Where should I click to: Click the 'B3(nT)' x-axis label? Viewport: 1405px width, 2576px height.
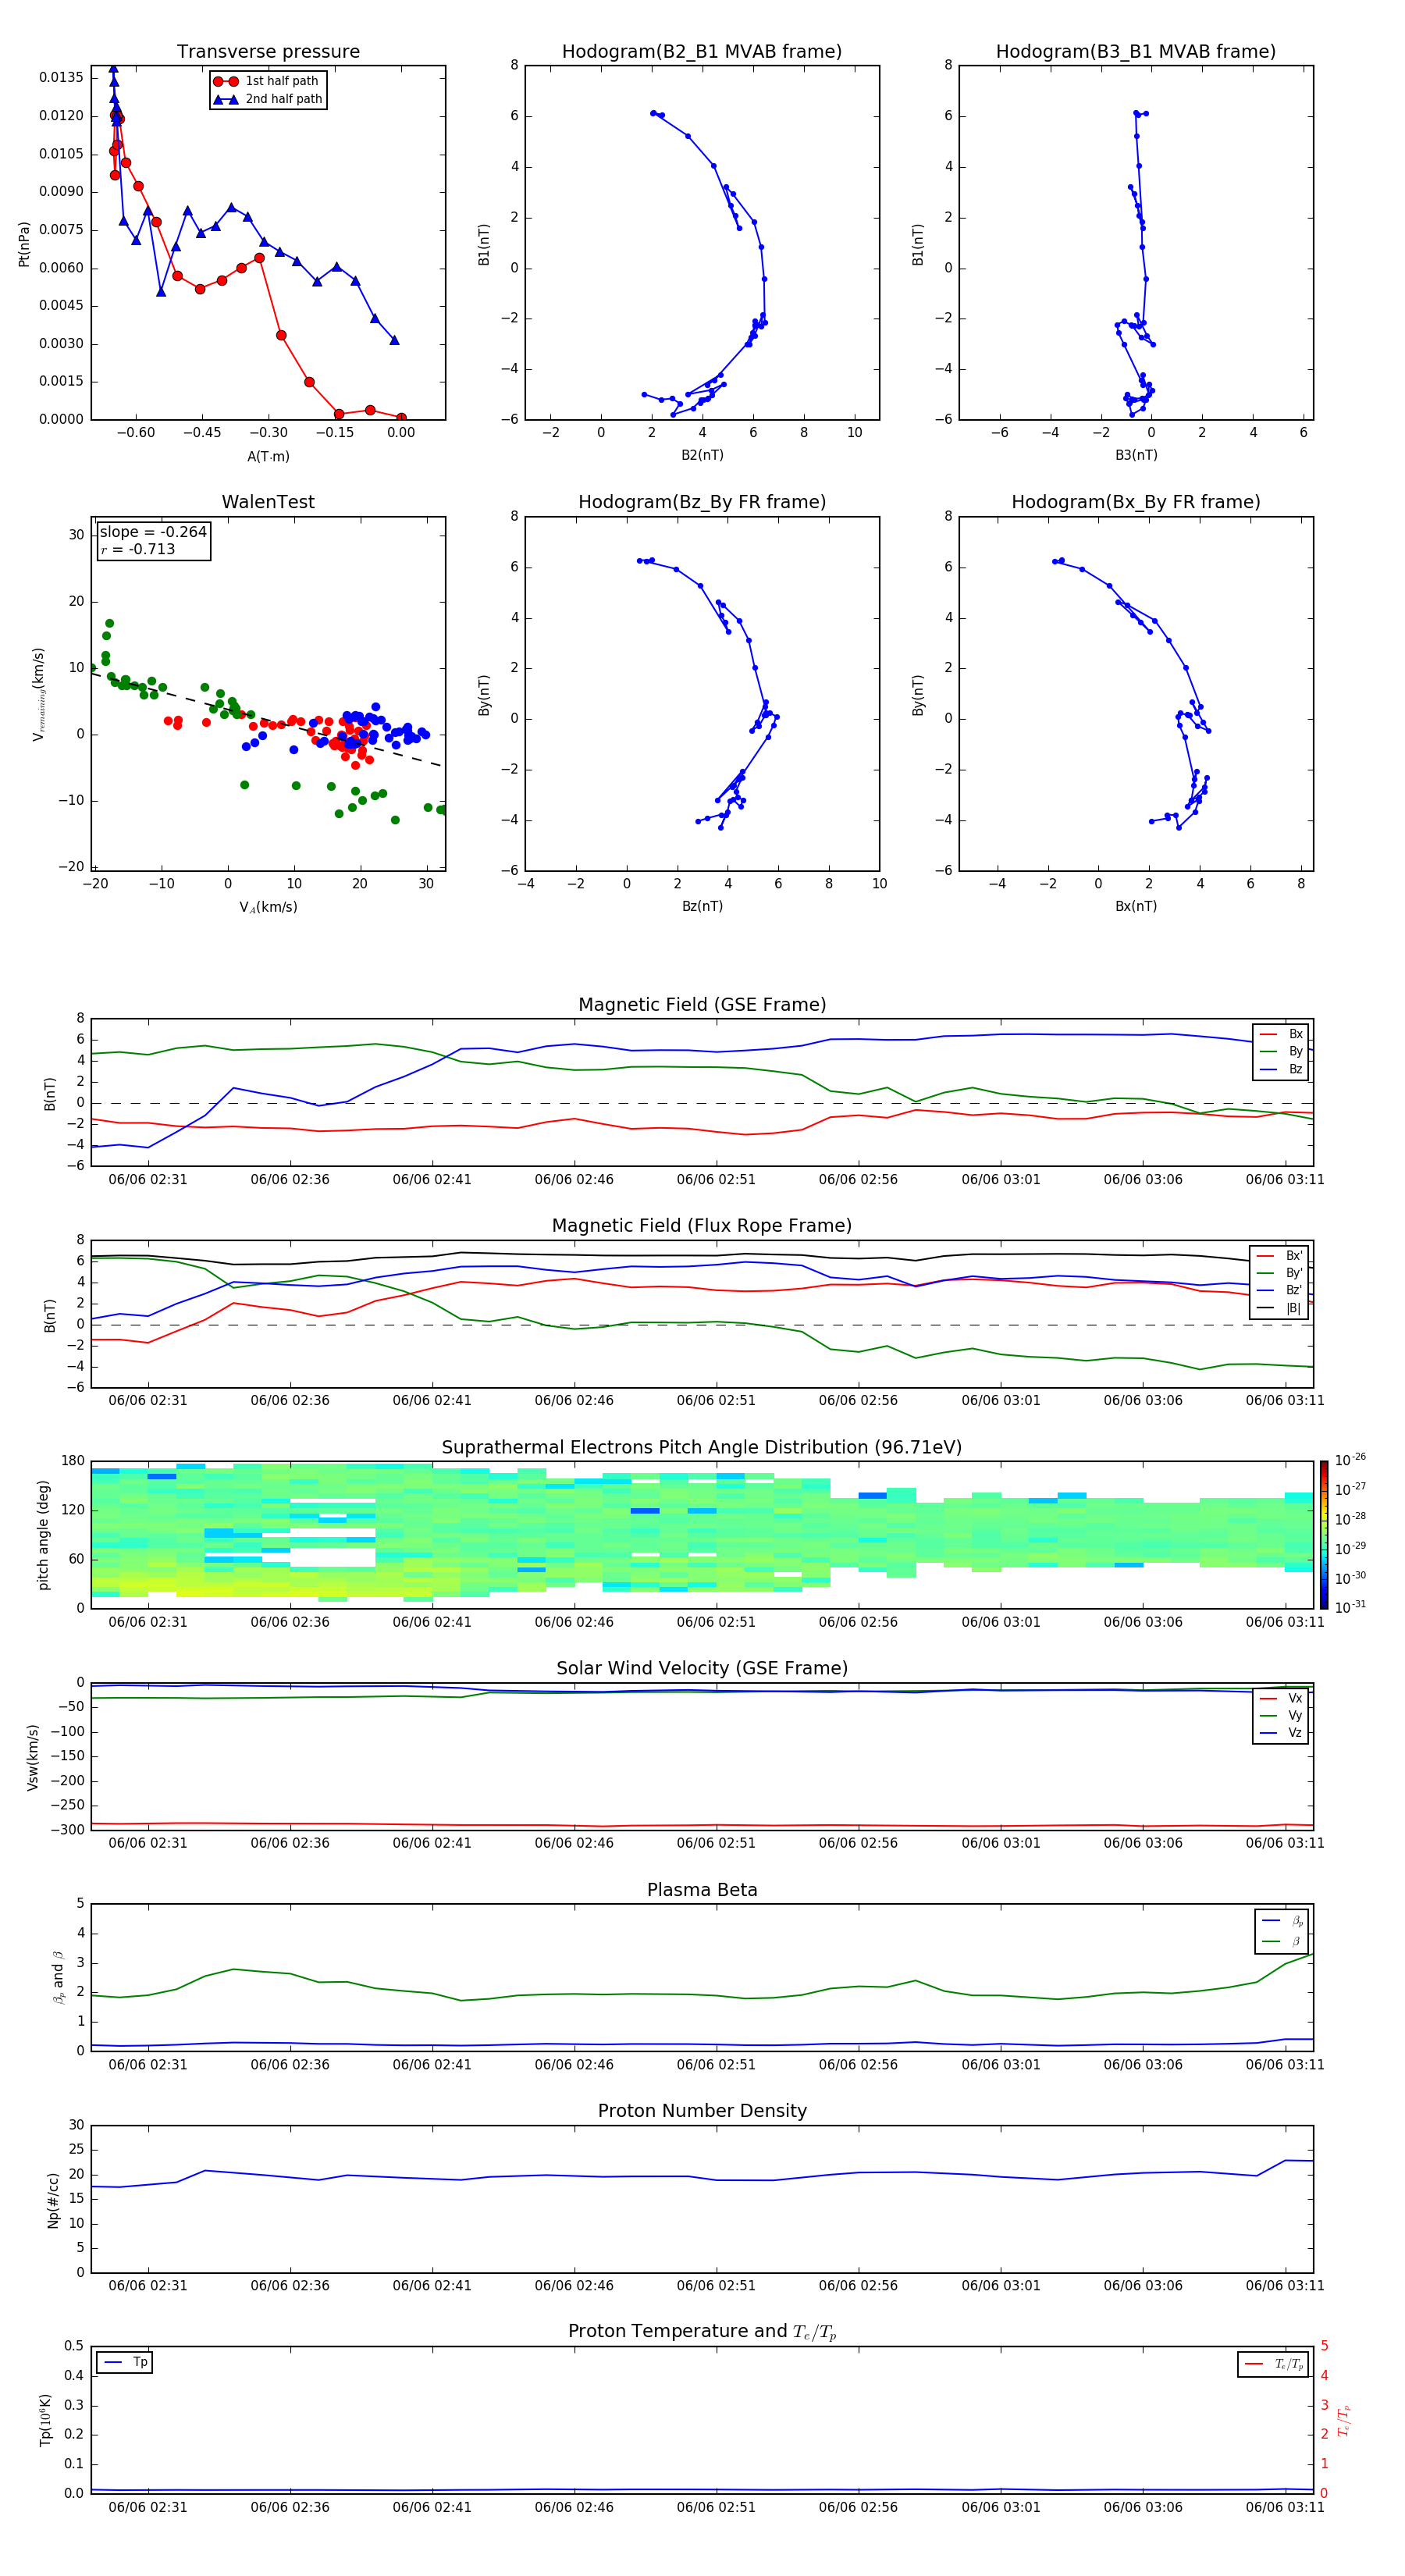[1136, 455]
